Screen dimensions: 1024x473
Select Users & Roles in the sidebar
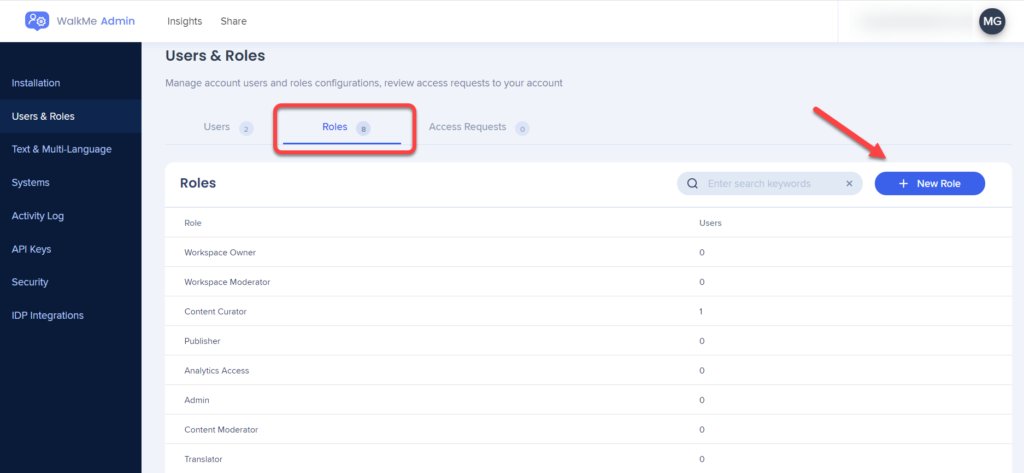click(71, 116)
